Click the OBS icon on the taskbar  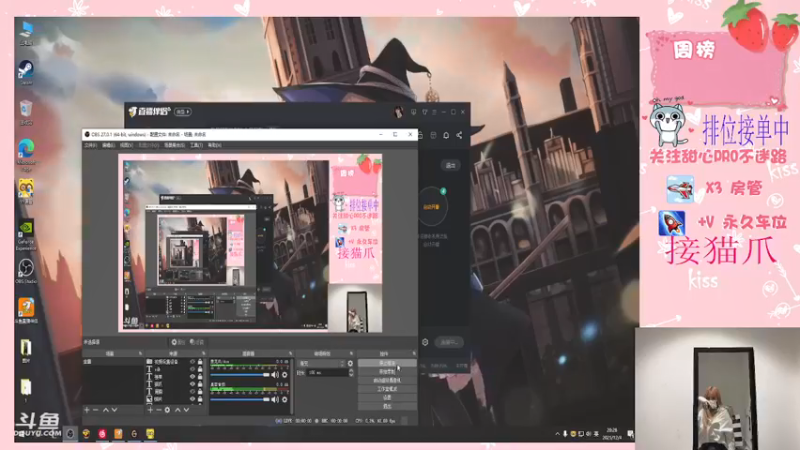[70, 434]
